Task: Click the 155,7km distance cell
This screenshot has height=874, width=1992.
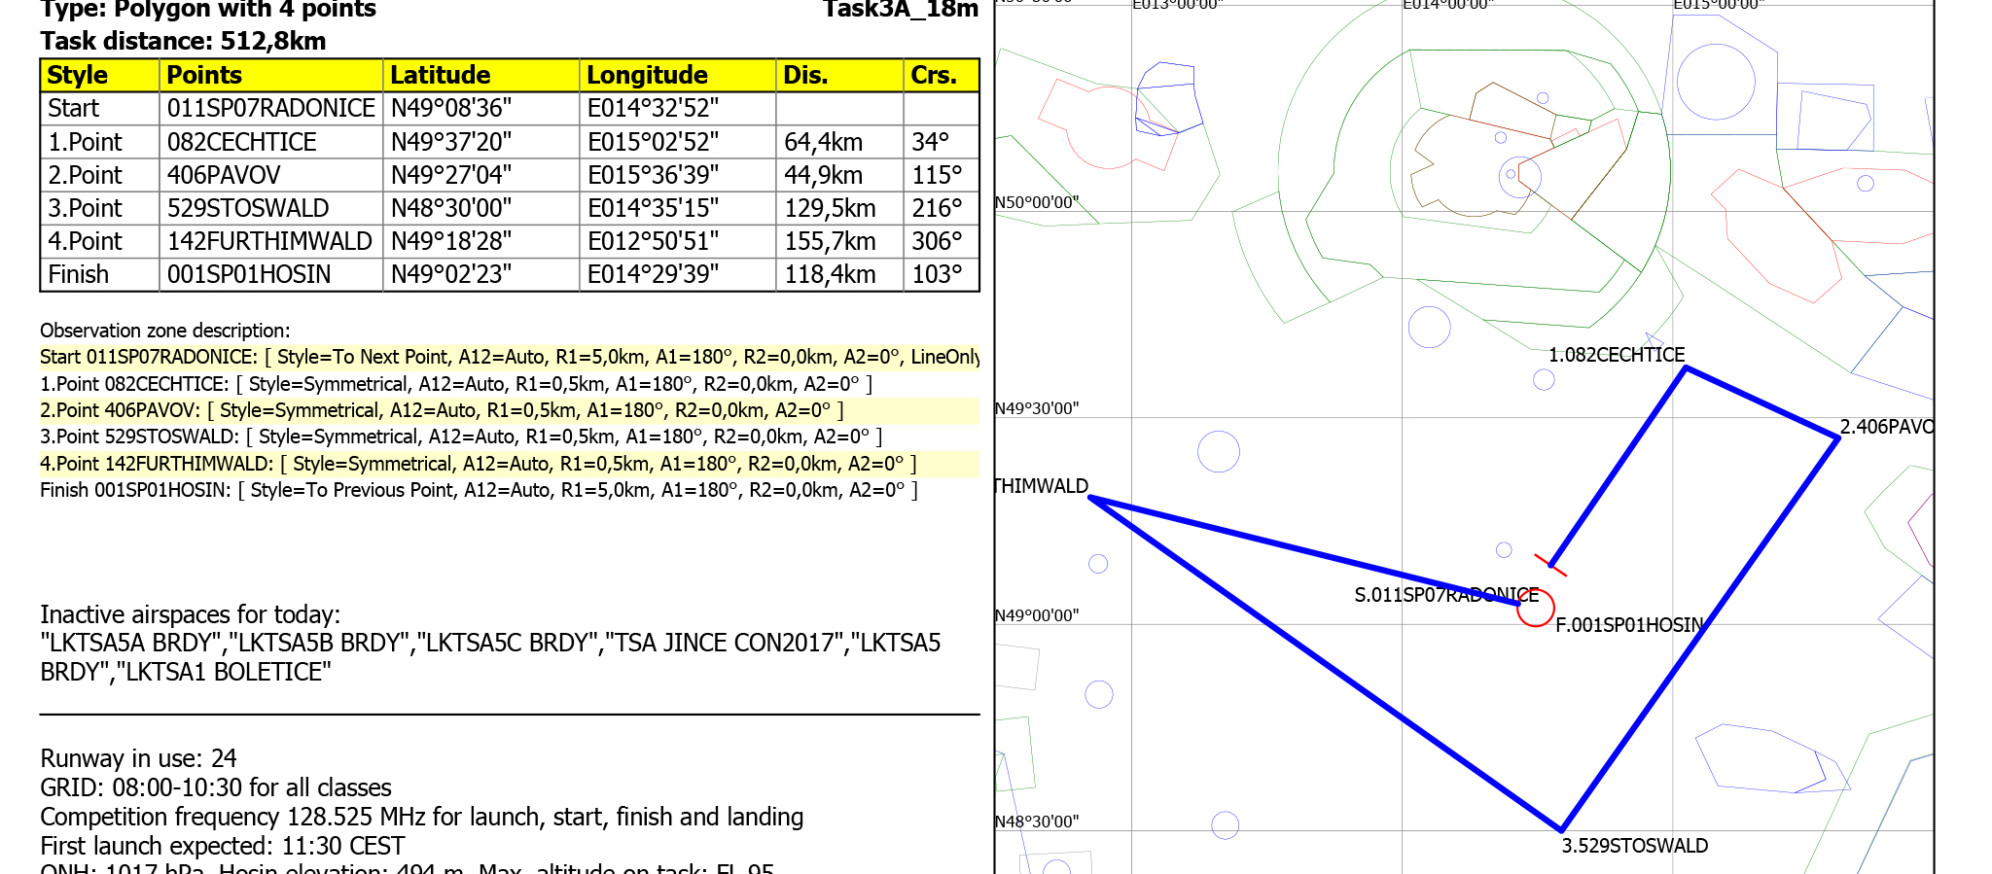Action: click(829, 241)
